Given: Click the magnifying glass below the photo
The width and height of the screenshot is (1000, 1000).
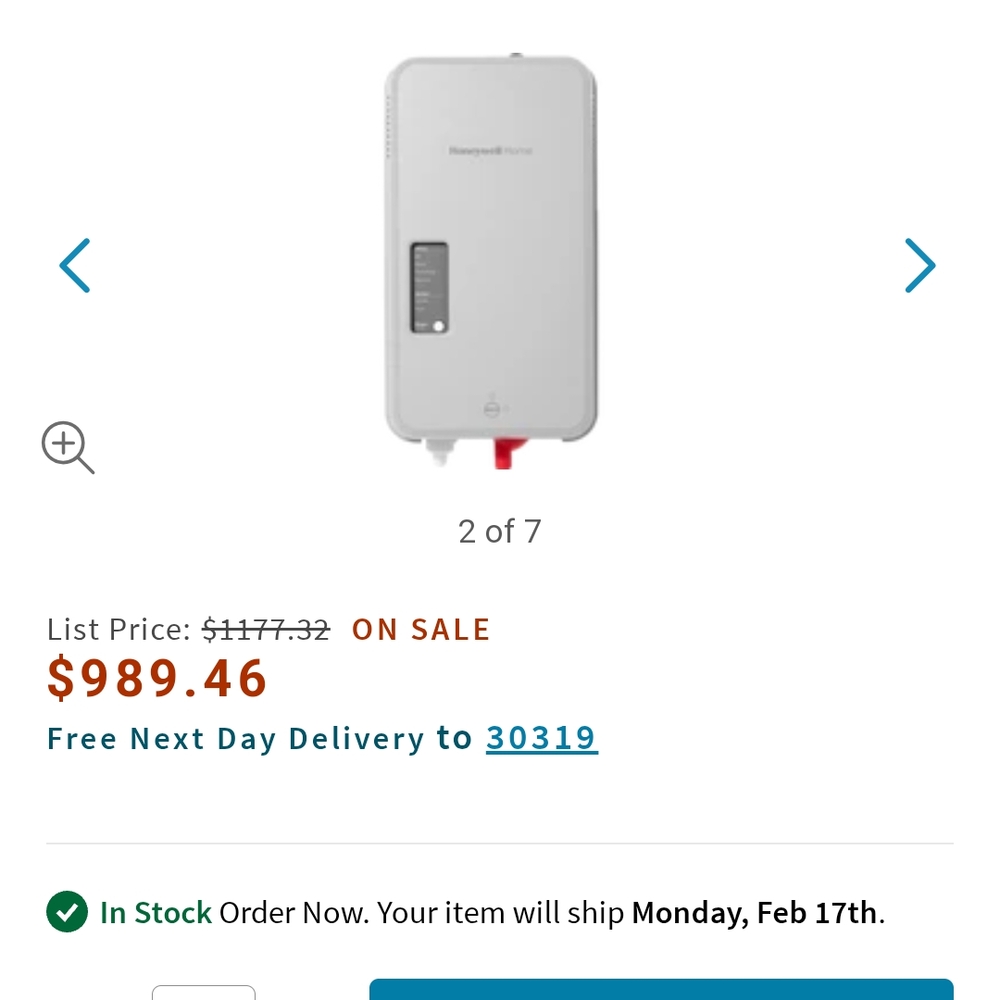Looking at the screenshot, I should click(67, 446).
